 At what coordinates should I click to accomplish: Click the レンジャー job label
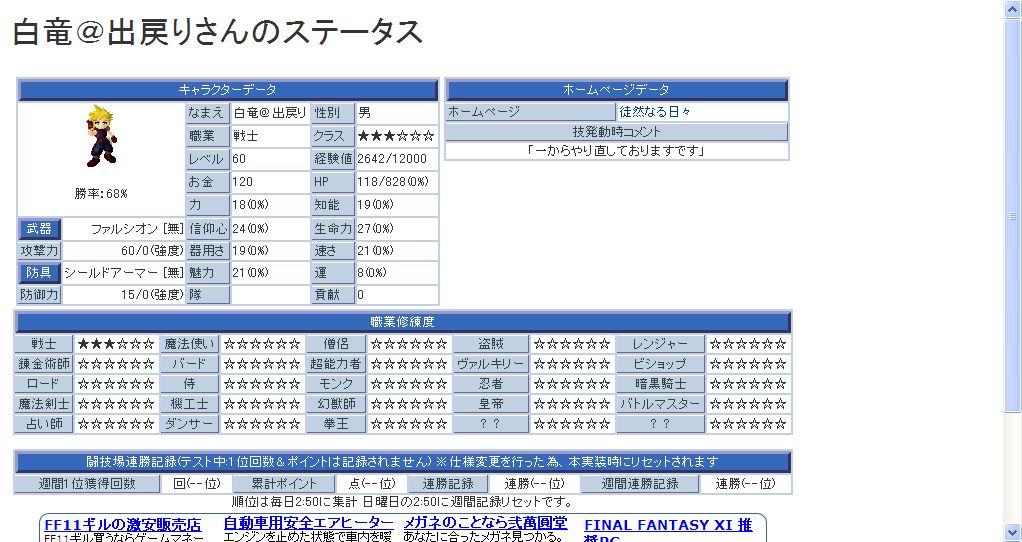(x=660, y=343)
